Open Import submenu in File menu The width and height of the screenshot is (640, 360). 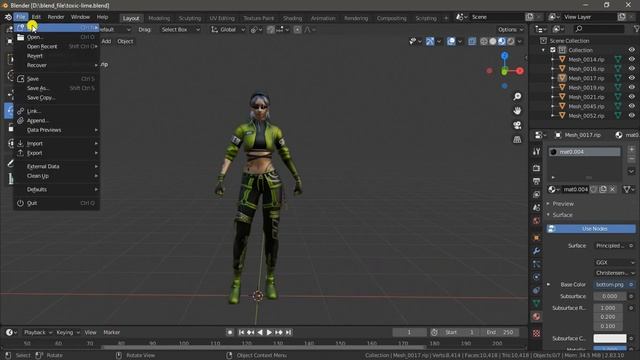click(x=56, y=144)
